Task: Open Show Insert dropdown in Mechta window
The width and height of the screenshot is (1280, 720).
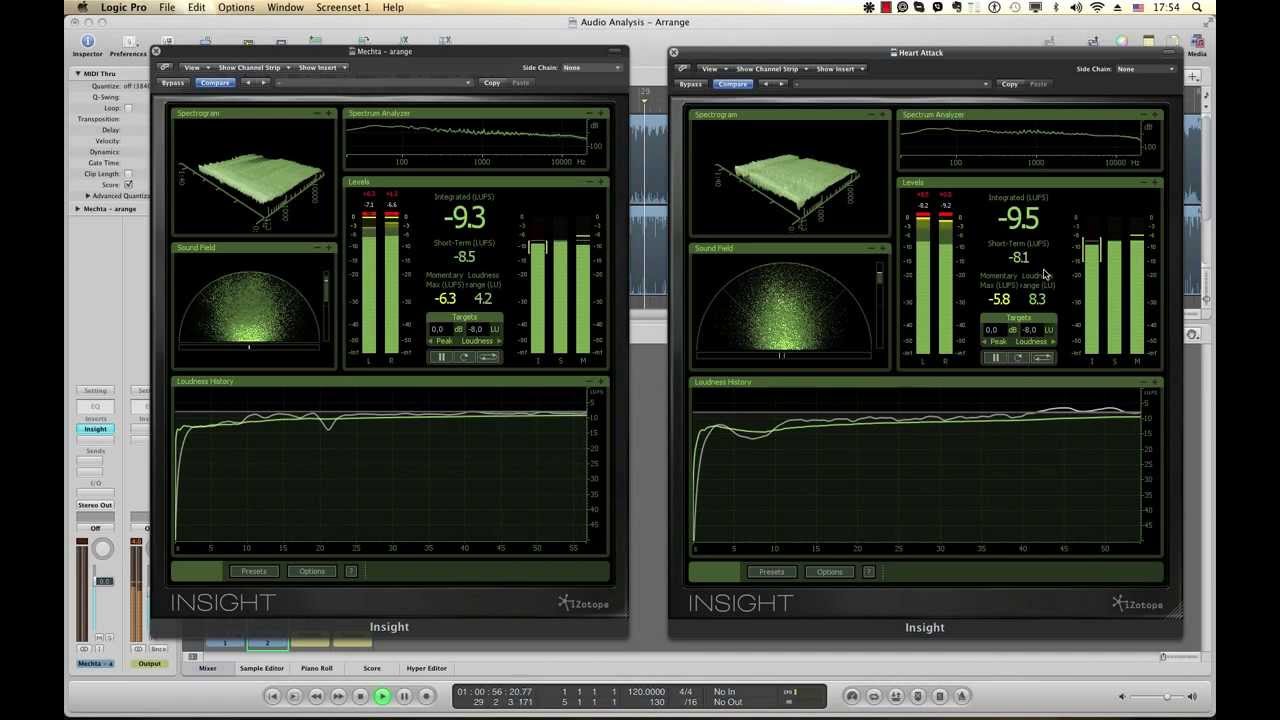Action: pyautogui.click(x=322, y=68)
